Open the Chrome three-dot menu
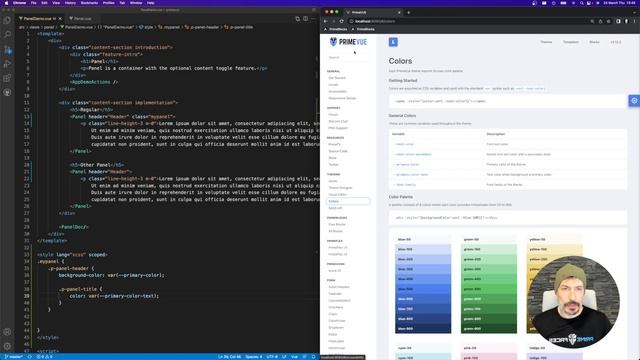The image size is (640, 360). (635, 21)
